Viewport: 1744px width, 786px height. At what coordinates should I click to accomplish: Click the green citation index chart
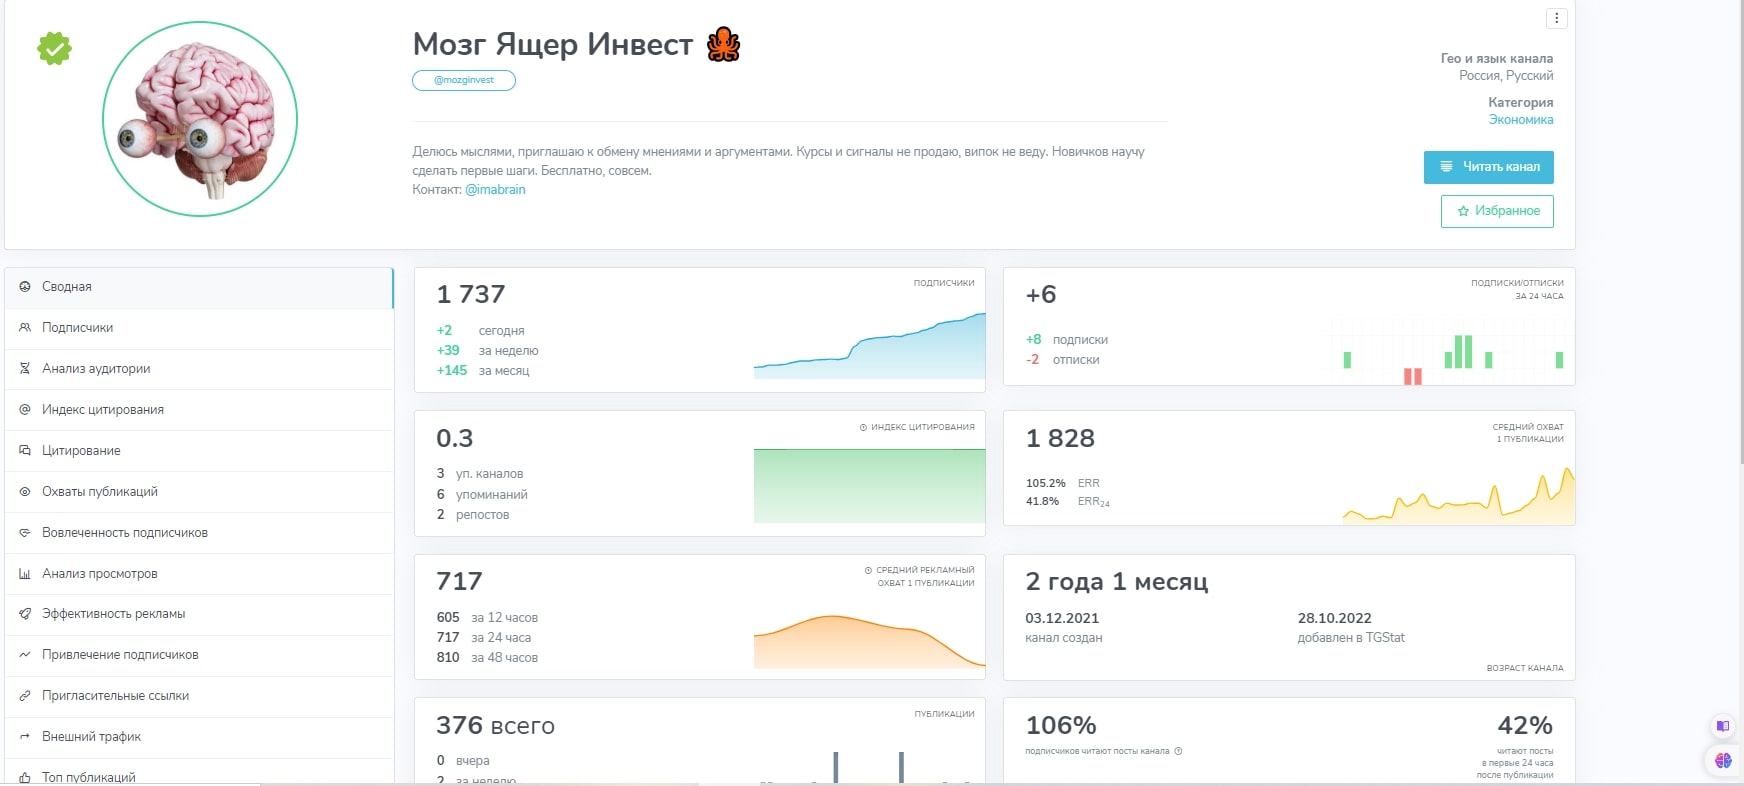pyautogui.click(x=869, y=486)
